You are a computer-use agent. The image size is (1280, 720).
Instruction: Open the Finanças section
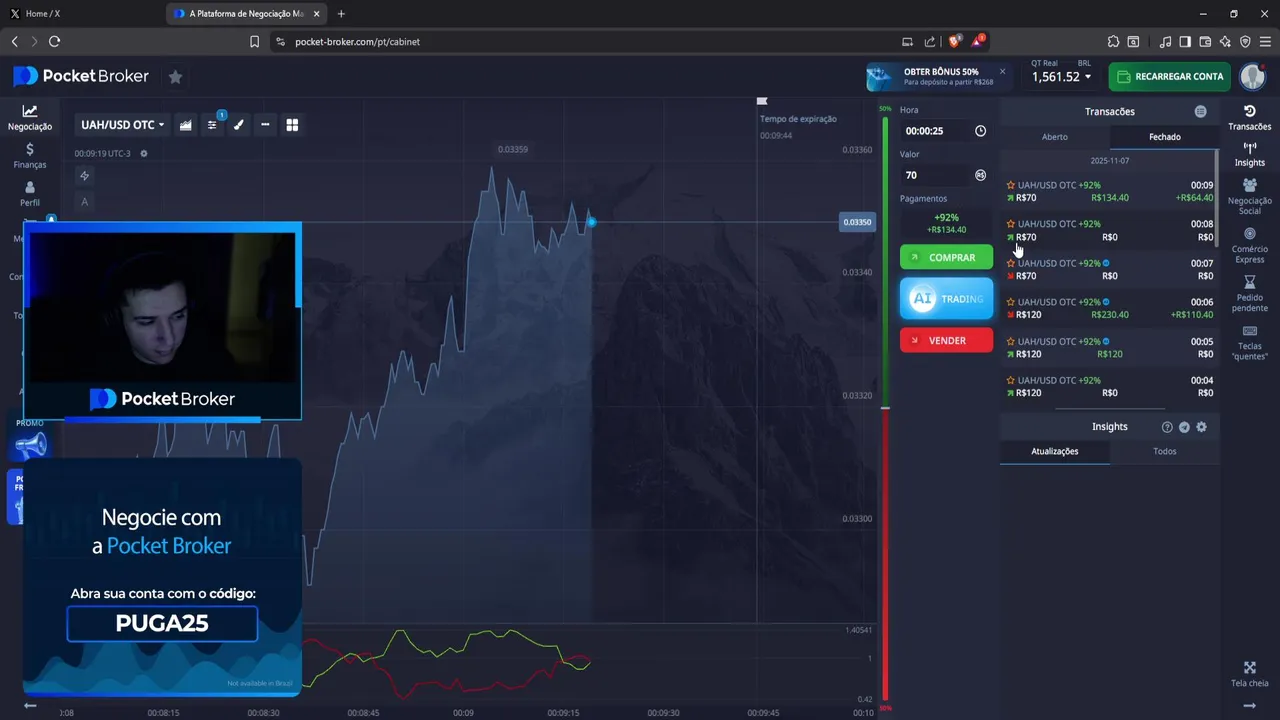(x=30, y=156)
